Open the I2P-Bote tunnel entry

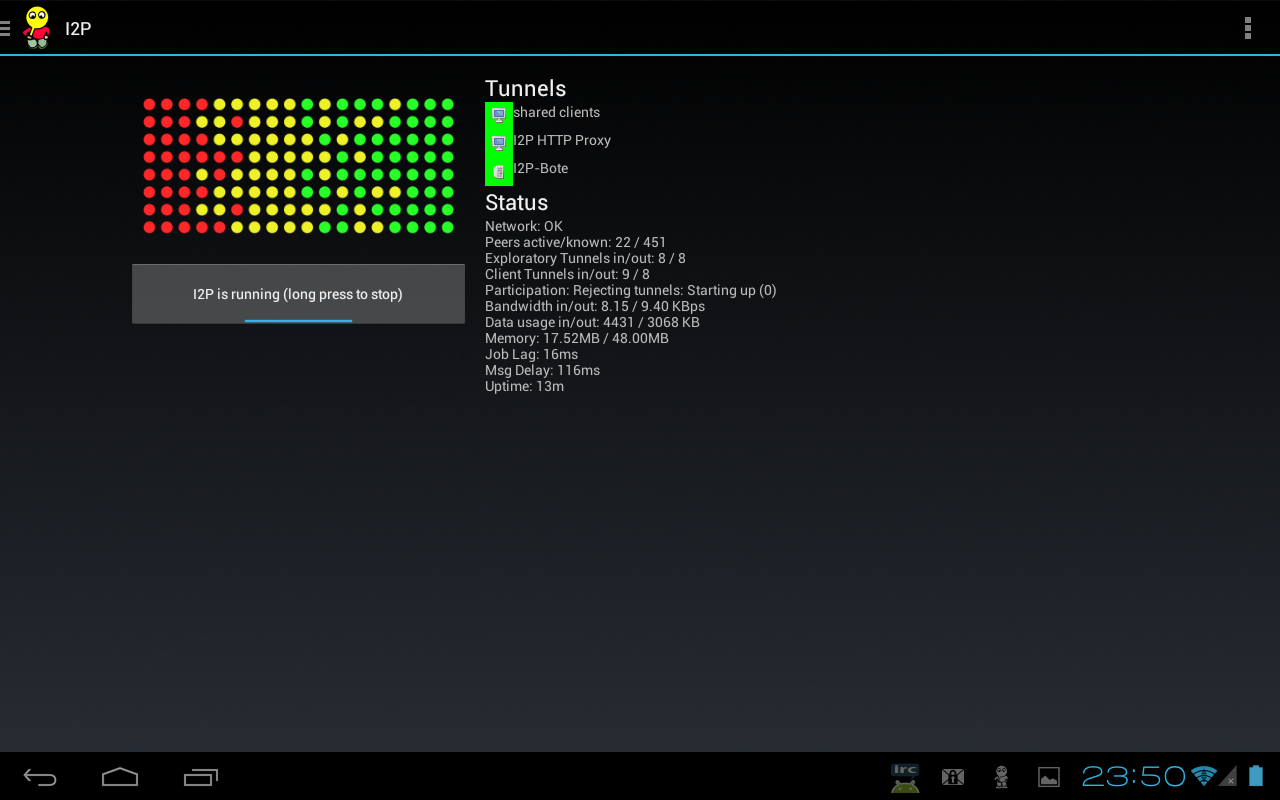(541, 168)
